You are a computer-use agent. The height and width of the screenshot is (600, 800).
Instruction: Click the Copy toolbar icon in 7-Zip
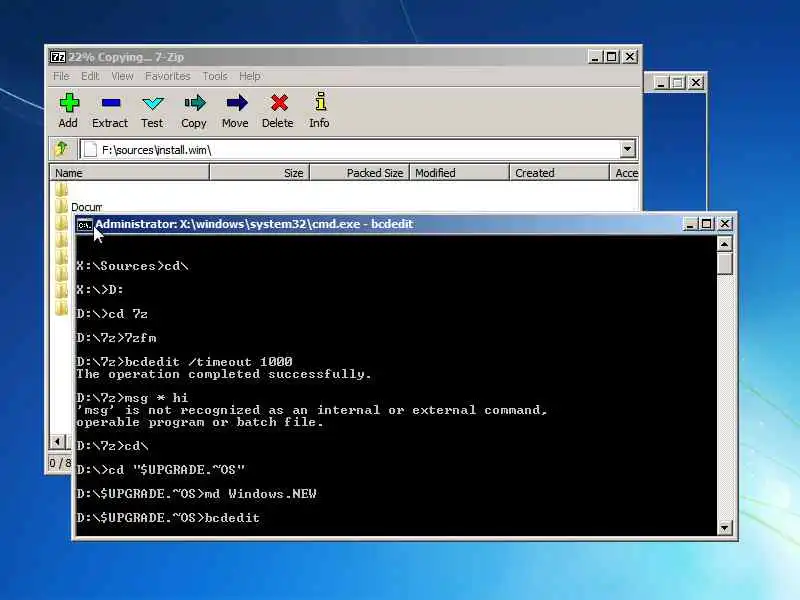(x=194, y=110)
